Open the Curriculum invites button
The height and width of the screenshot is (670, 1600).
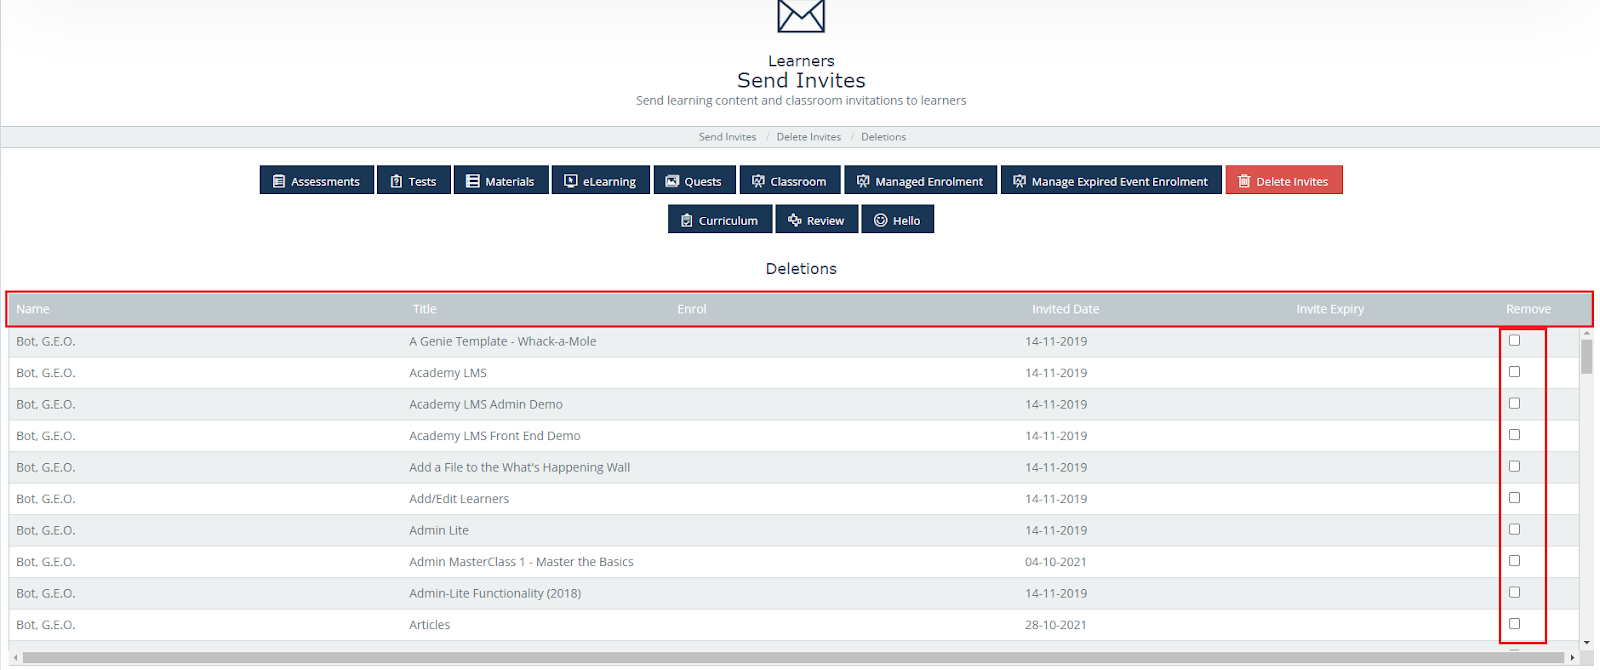pyautogui.click(x=720, y=220)
